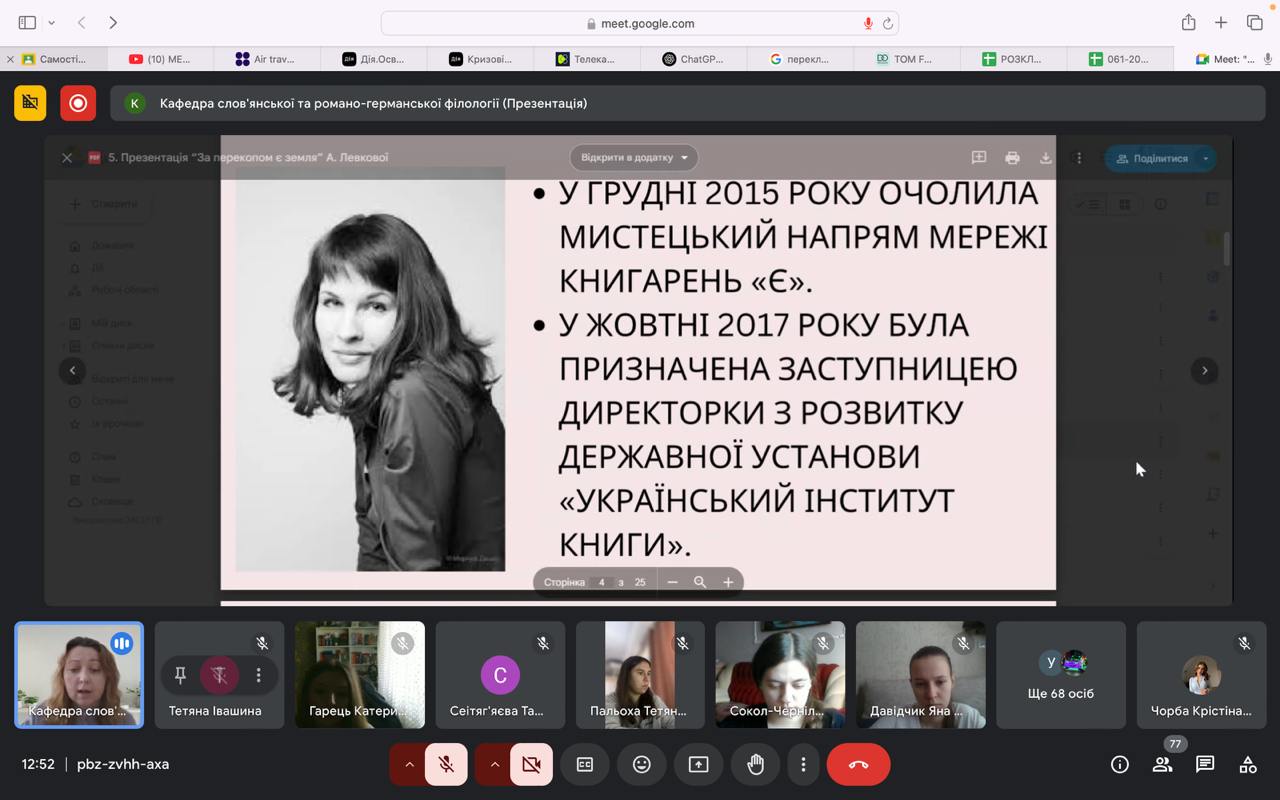Switch to the Самості... tab

(x=56, y=59)
